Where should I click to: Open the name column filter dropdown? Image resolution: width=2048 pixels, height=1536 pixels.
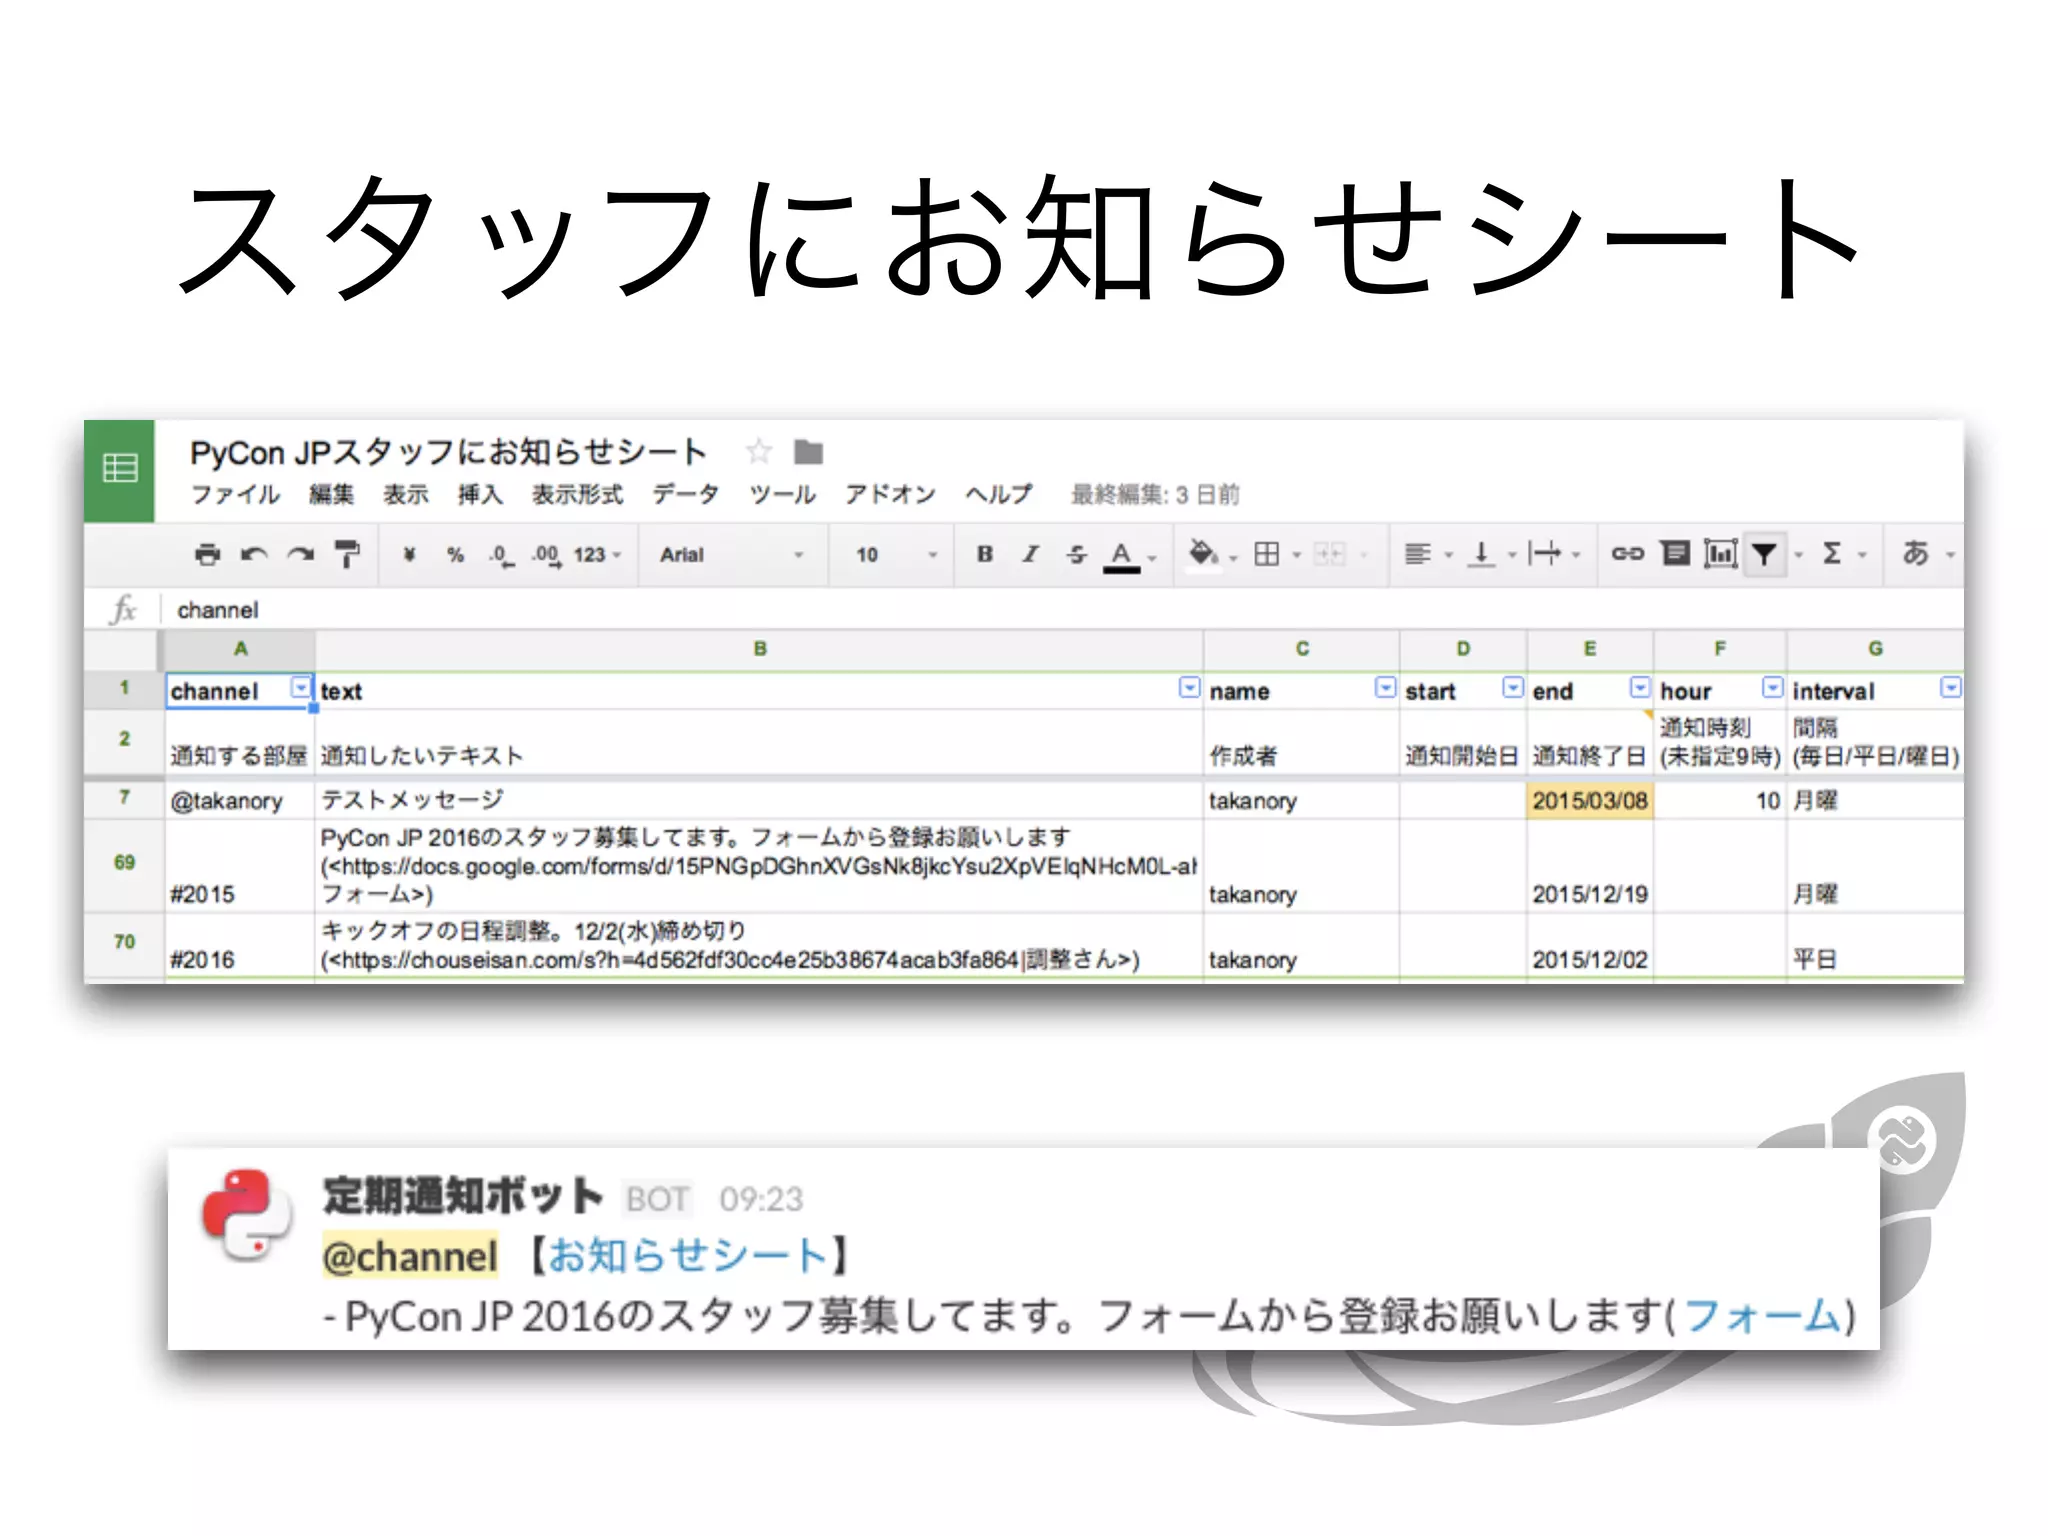tap(1385, 688)
